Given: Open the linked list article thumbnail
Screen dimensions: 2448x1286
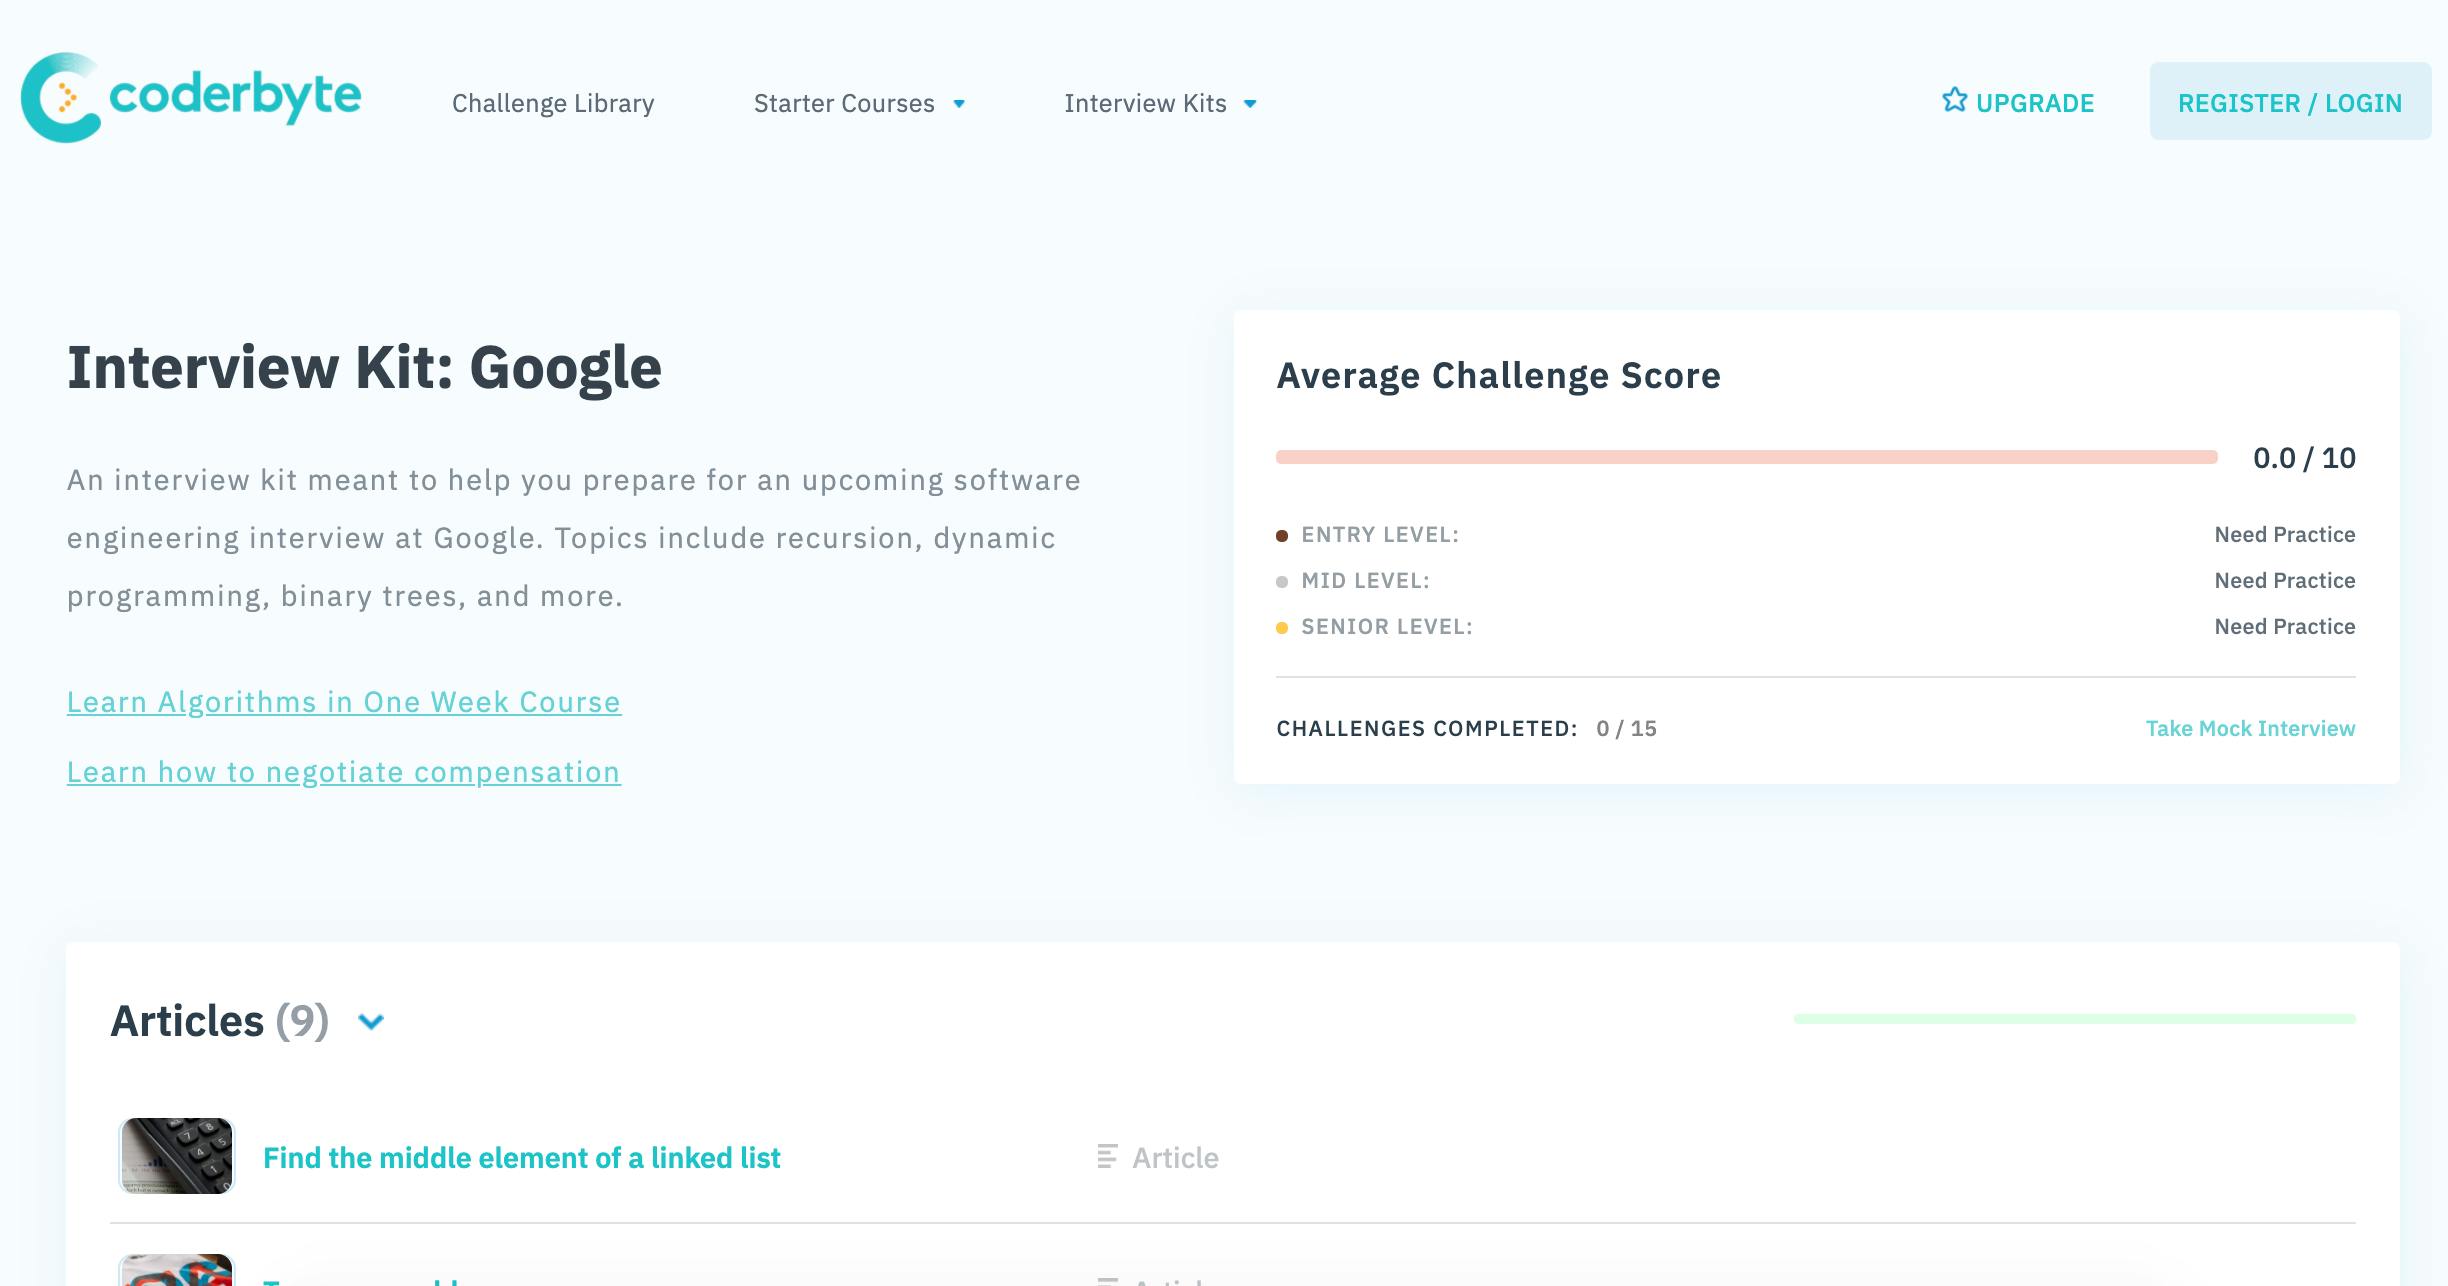Looking at the screenshot, I should click(x=176, y=1155).
